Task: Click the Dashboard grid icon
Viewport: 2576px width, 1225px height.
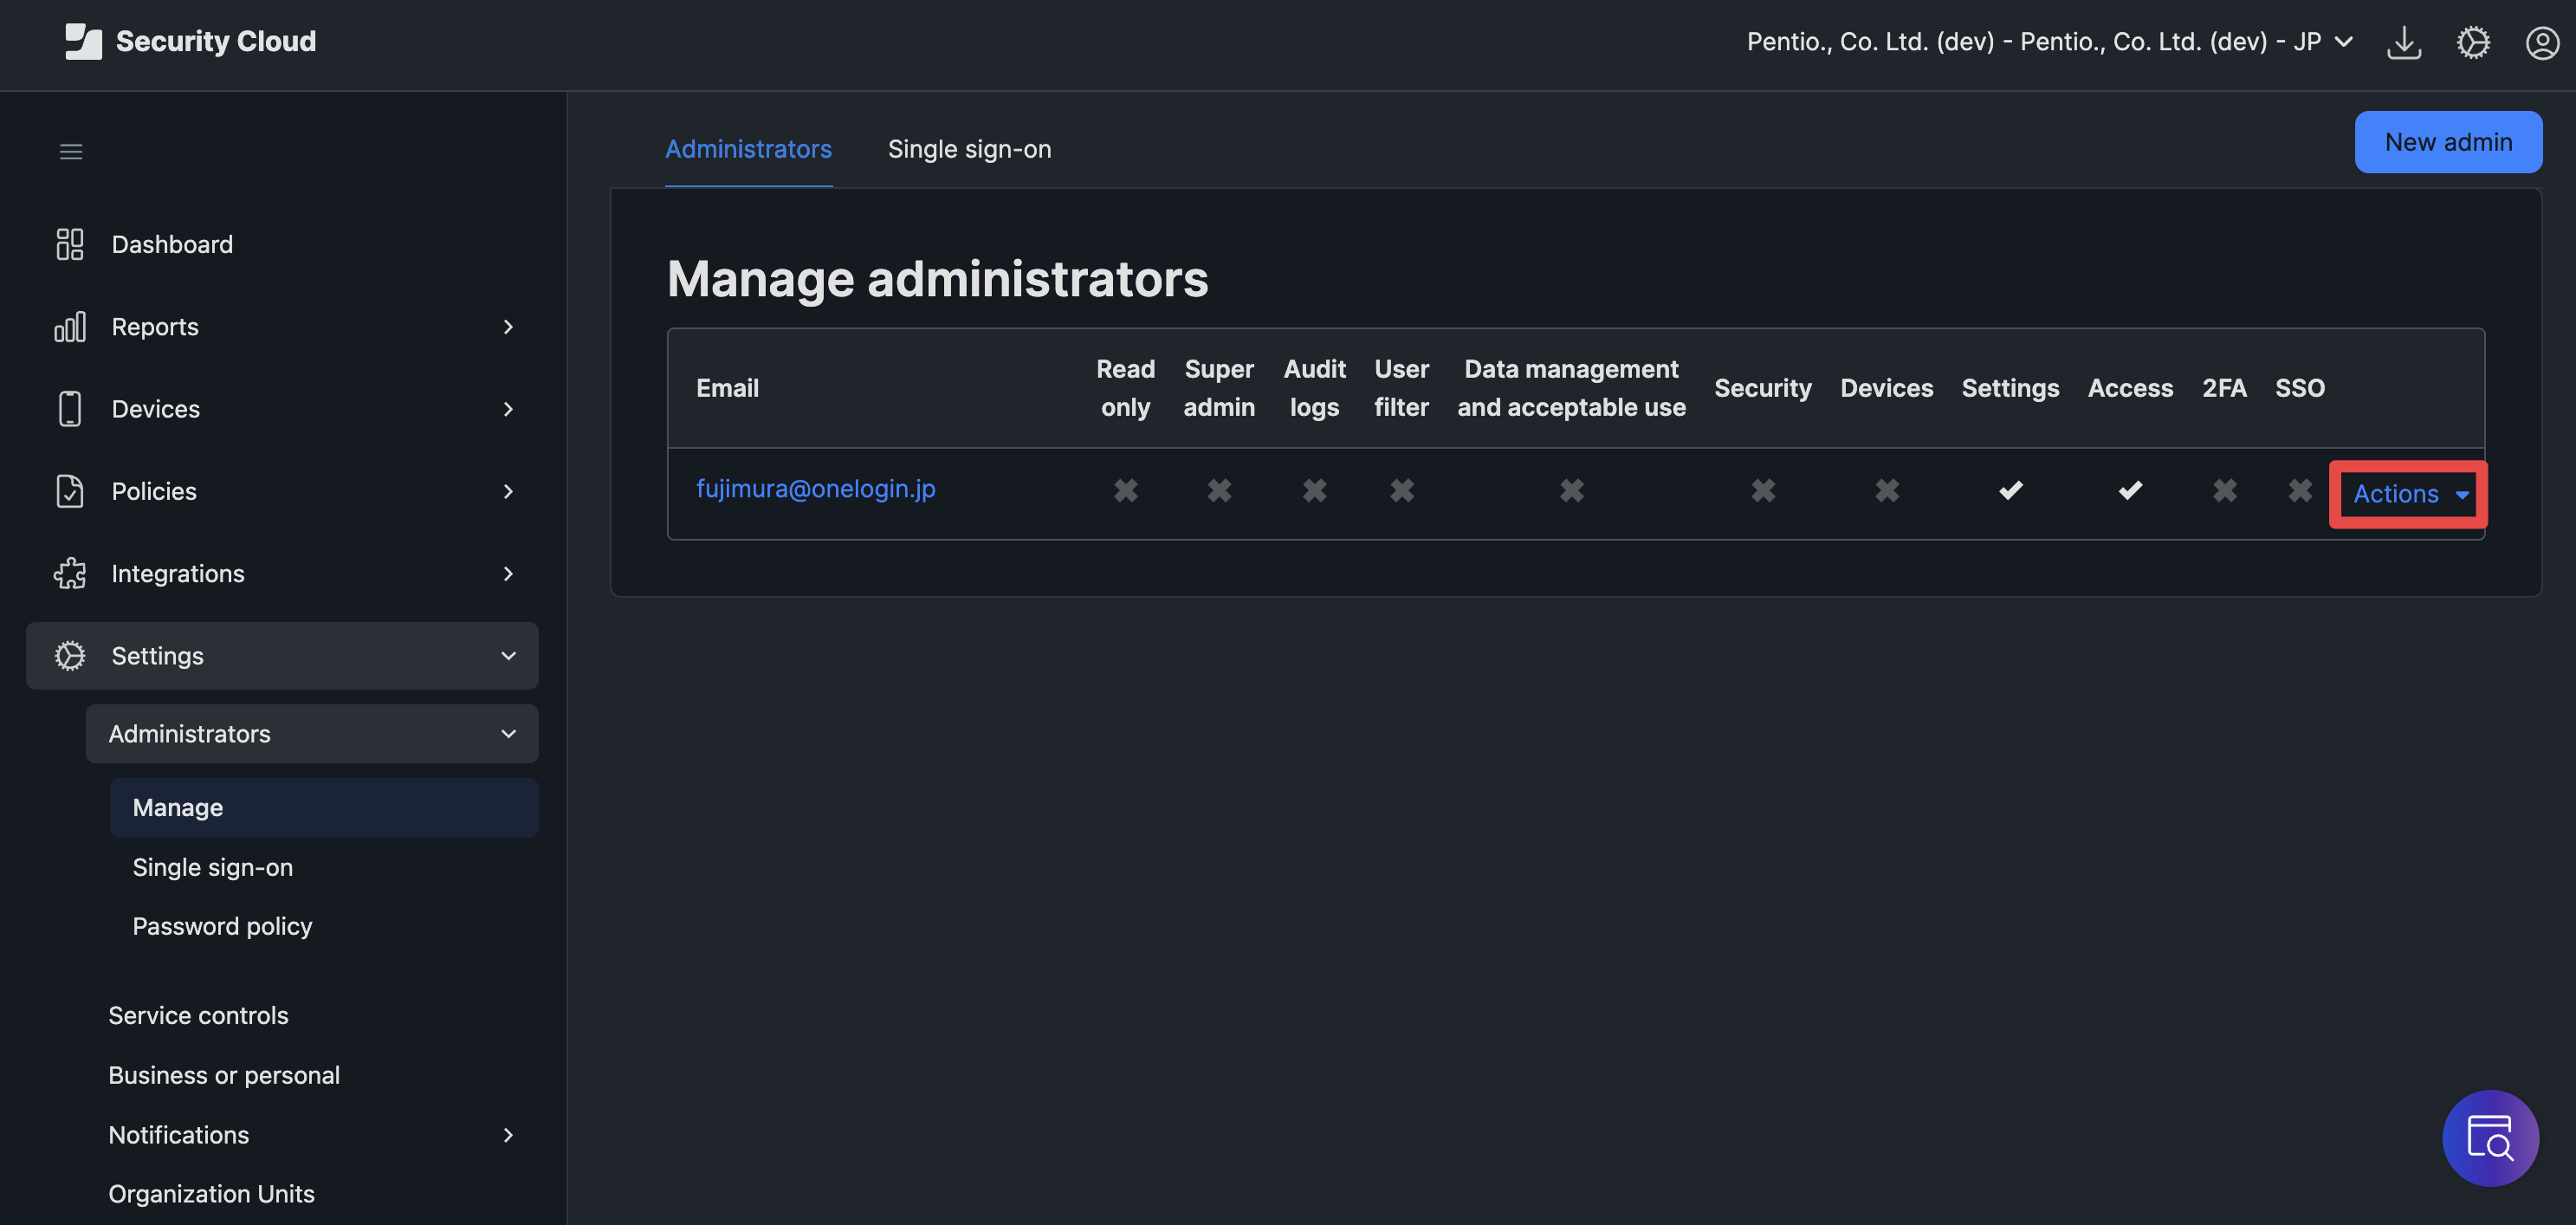Action: click(70, 244)
